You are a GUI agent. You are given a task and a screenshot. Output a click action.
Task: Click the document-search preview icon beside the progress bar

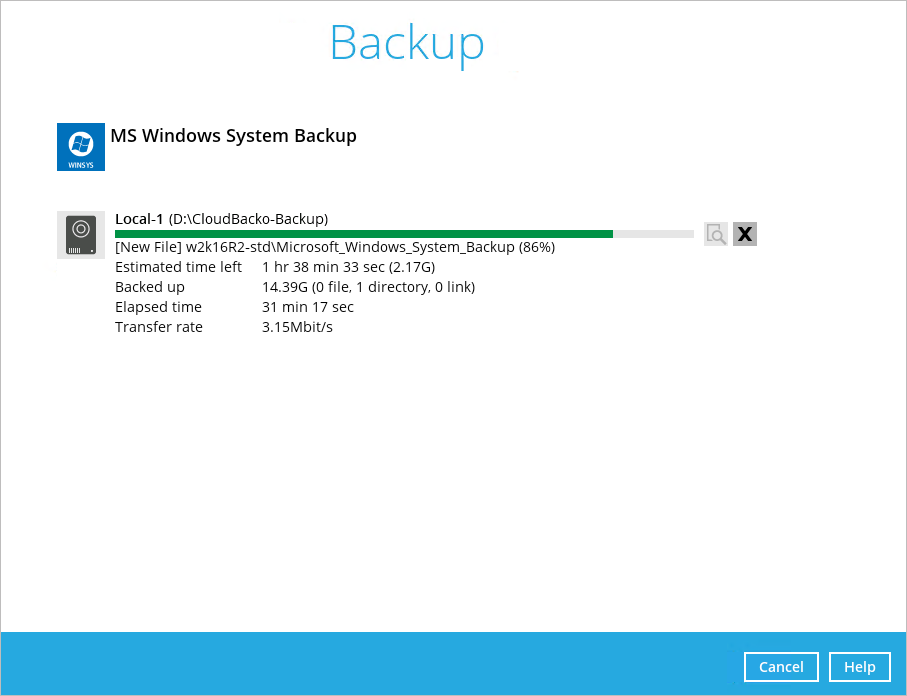point(716,234)
